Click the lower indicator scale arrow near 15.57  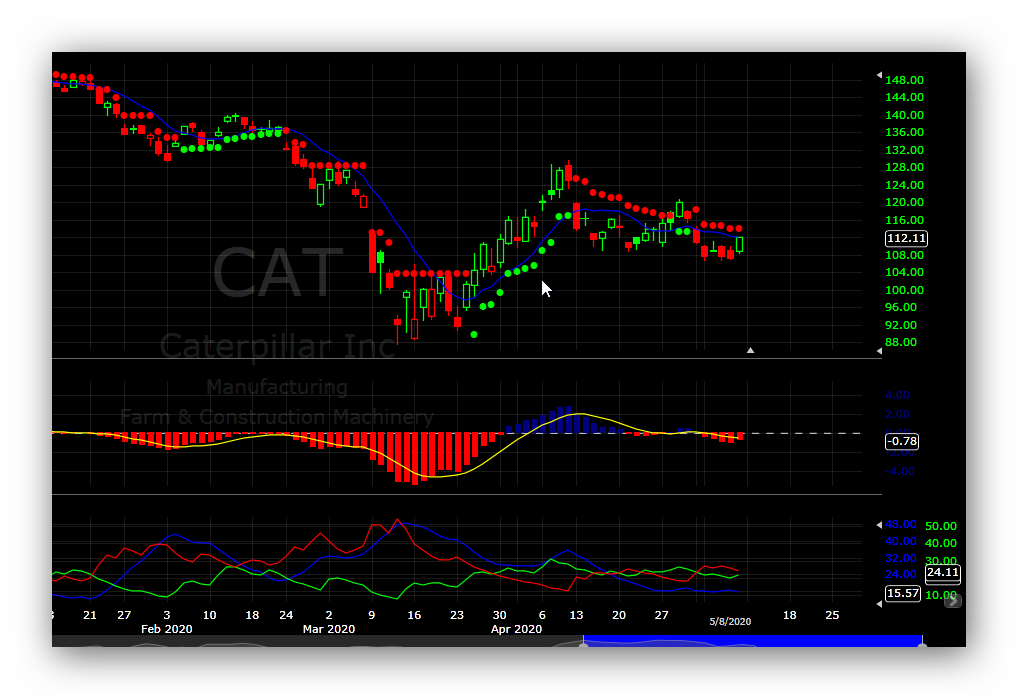879,604
